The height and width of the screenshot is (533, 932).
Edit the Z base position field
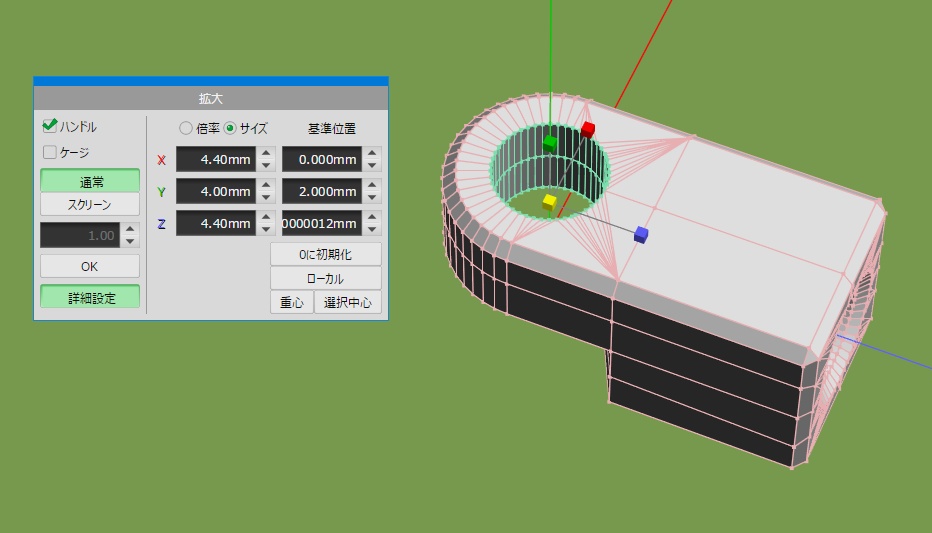[322, 223]
